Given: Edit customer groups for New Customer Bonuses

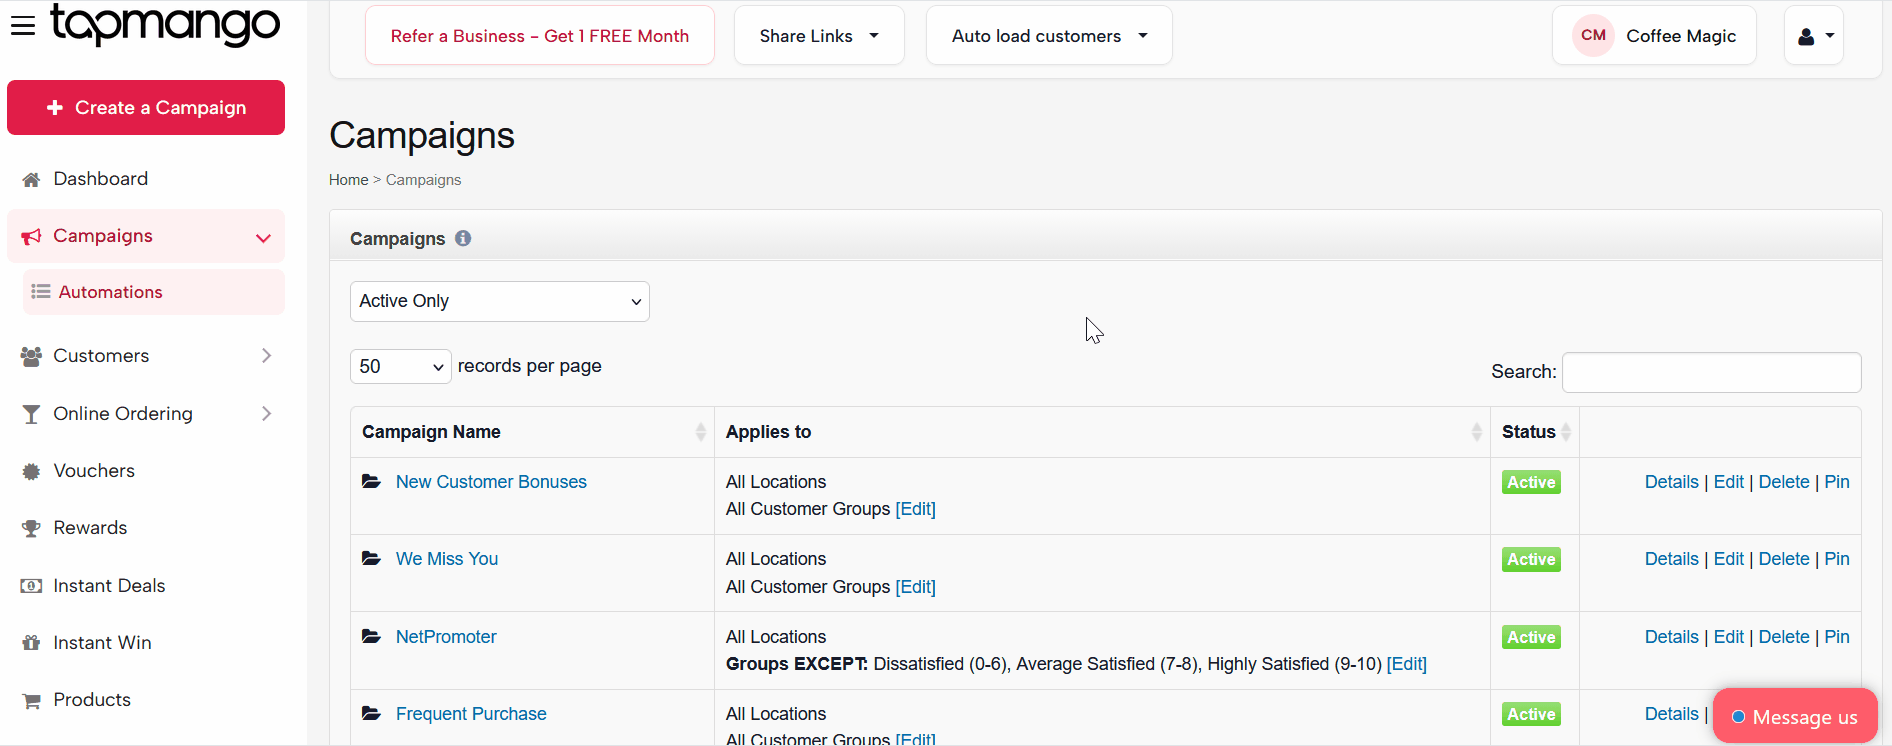Looking at the screenshot, I should [915, 509].
